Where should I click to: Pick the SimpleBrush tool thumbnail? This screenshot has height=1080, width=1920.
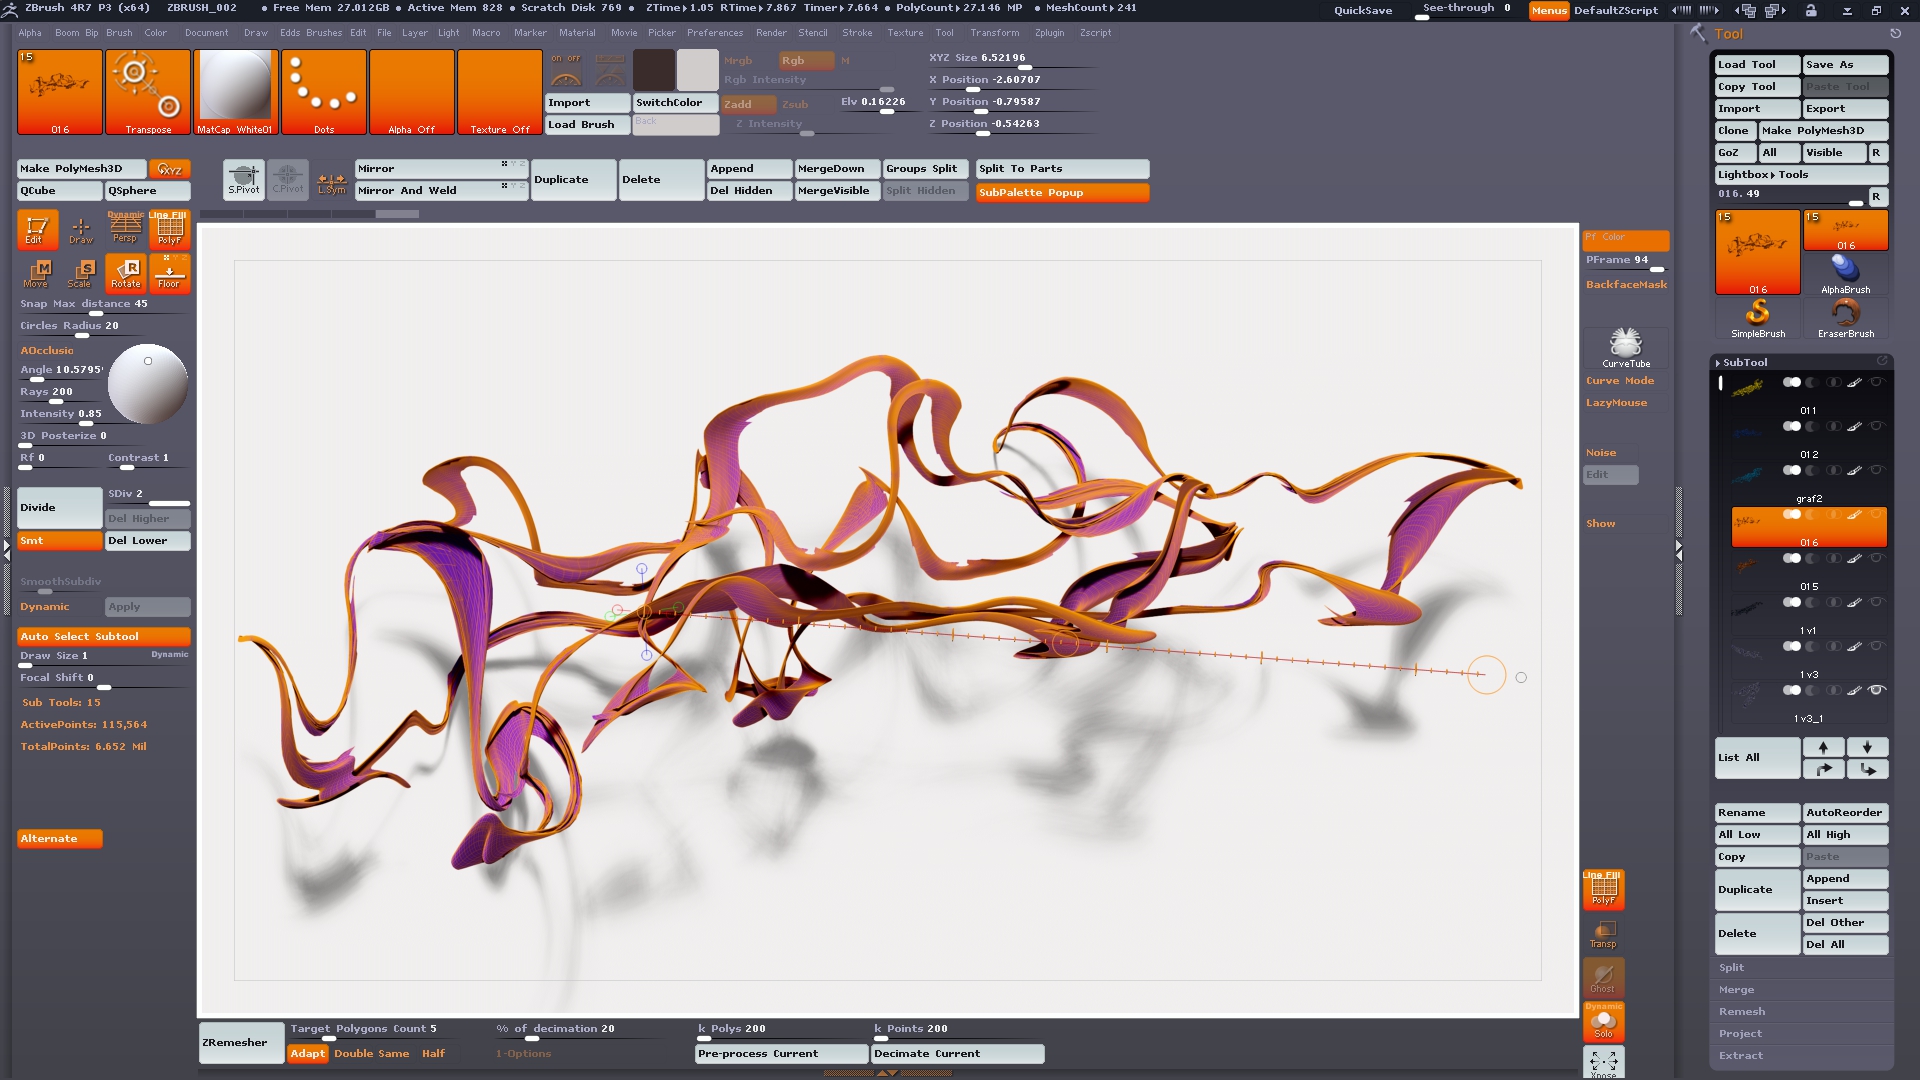(1757, 318)
